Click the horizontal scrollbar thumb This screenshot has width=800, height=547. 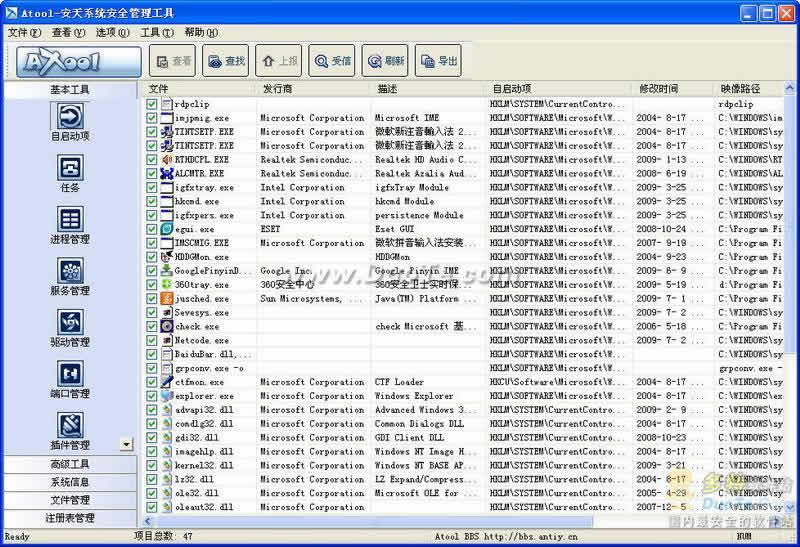point(375,521)
